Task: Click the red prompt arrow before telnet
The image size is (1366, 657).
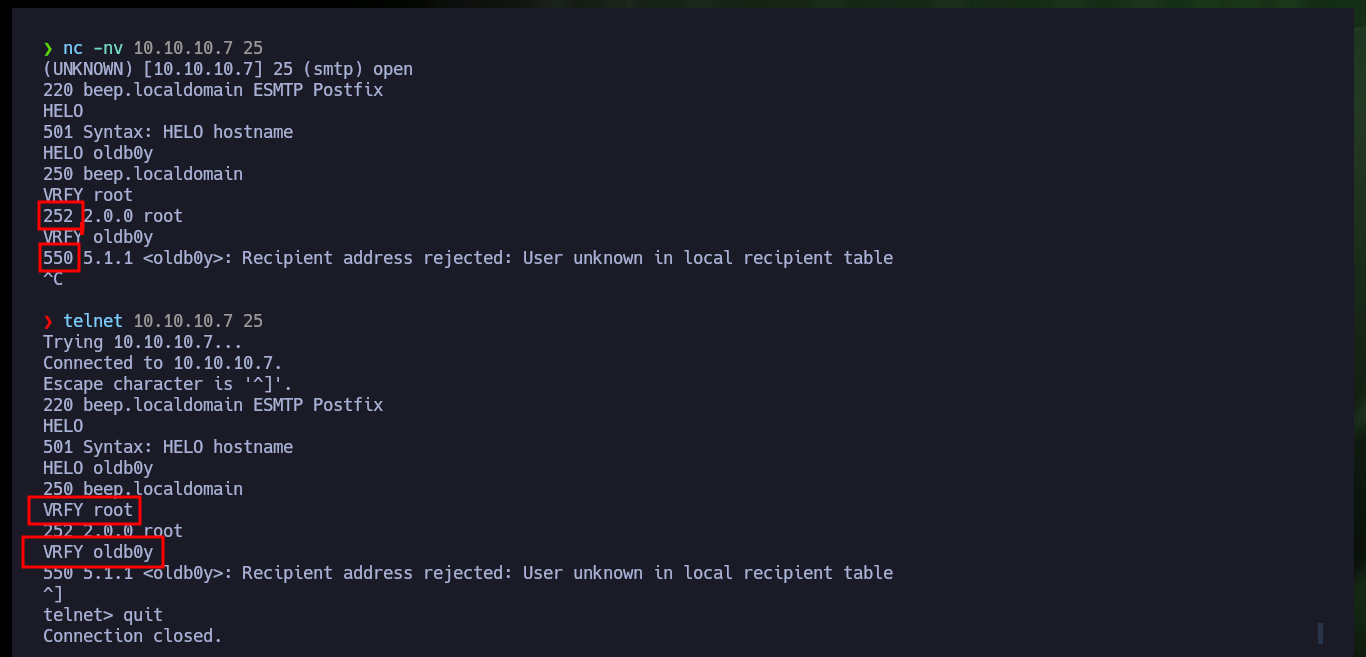Action: [x=48, y=321]
